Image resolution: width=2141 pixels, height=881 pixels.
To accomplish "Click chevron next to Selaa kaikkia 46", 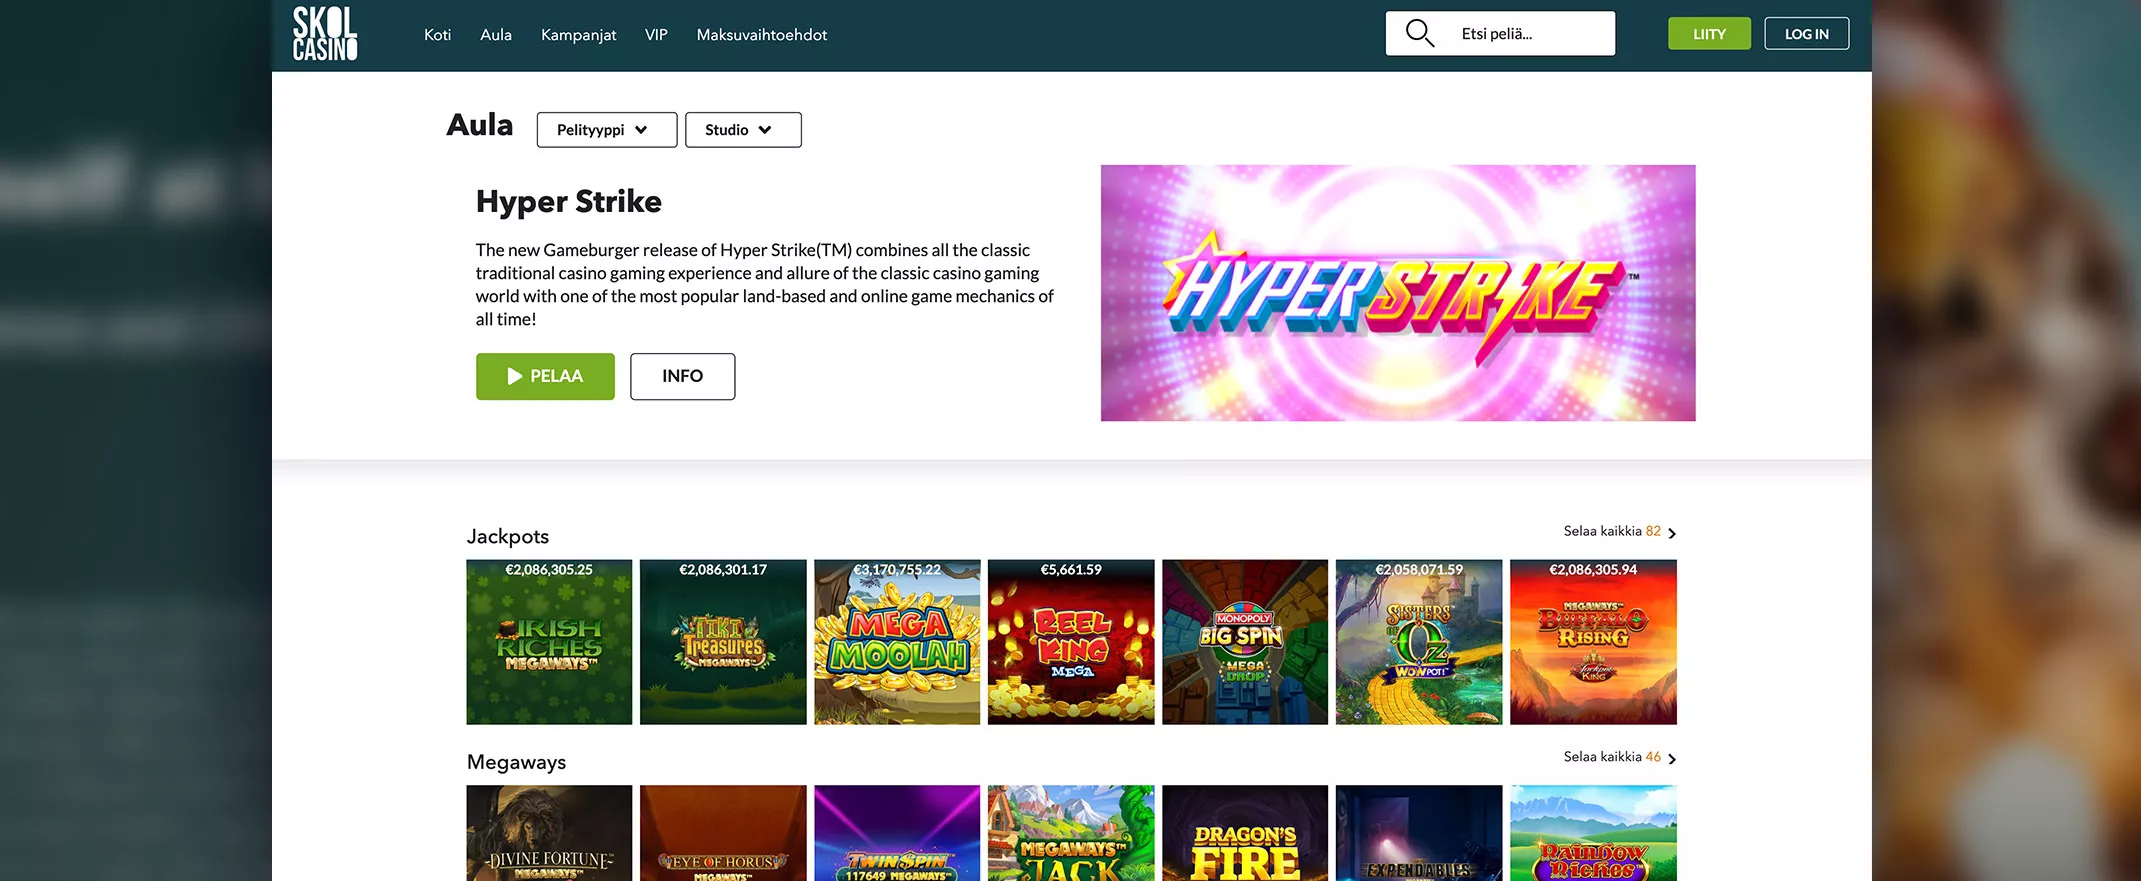I will coord(1672,759).
